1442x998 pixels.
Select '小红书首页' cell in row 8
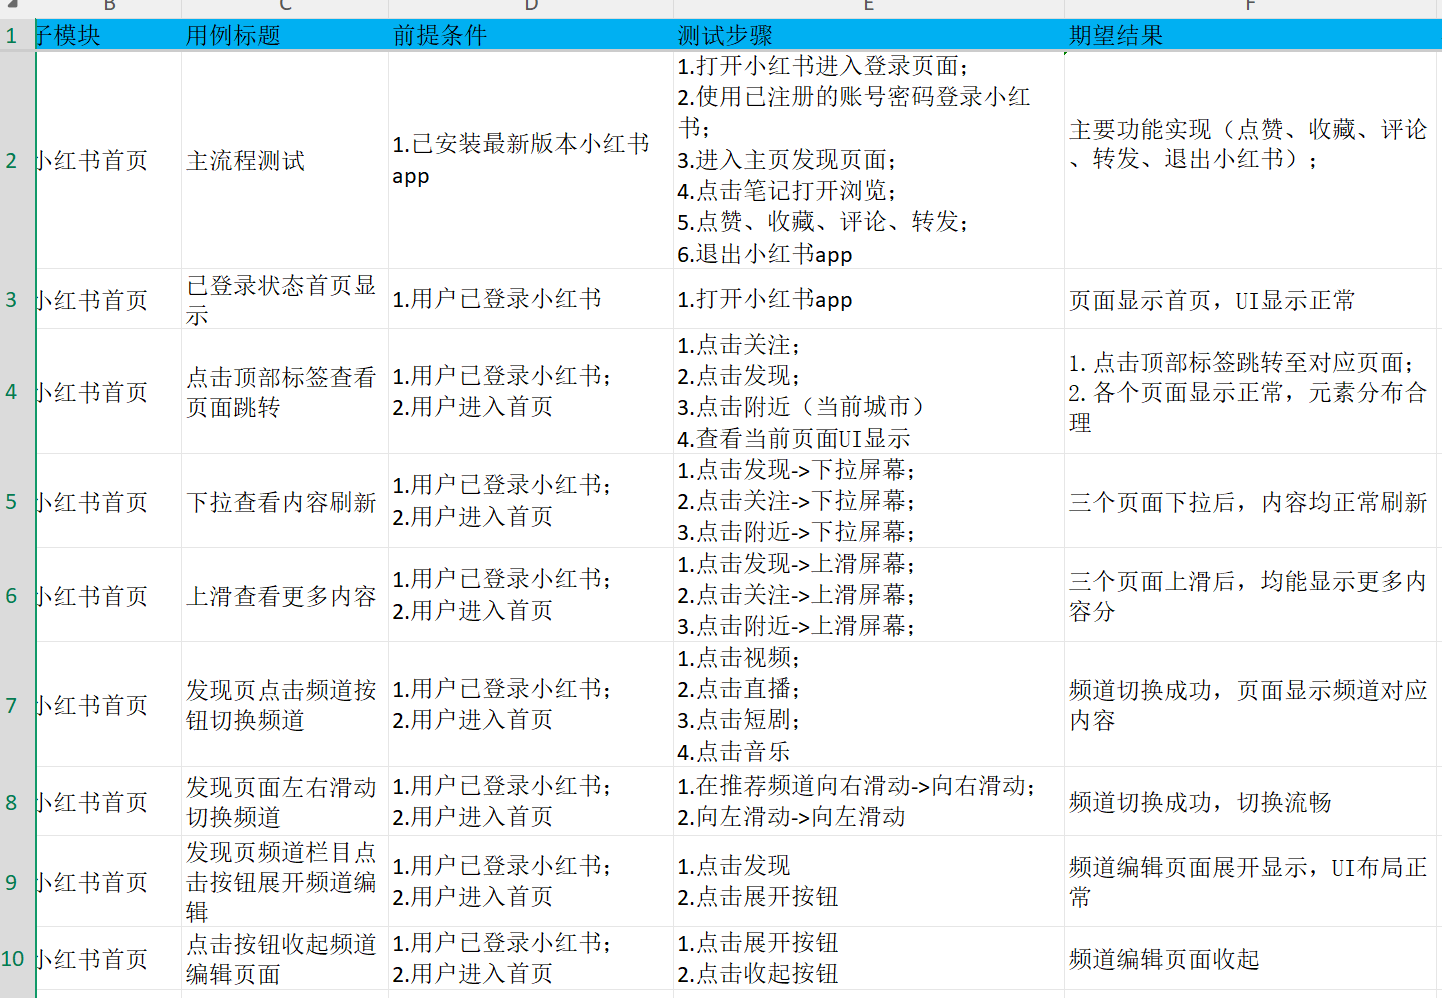(108, 802)
